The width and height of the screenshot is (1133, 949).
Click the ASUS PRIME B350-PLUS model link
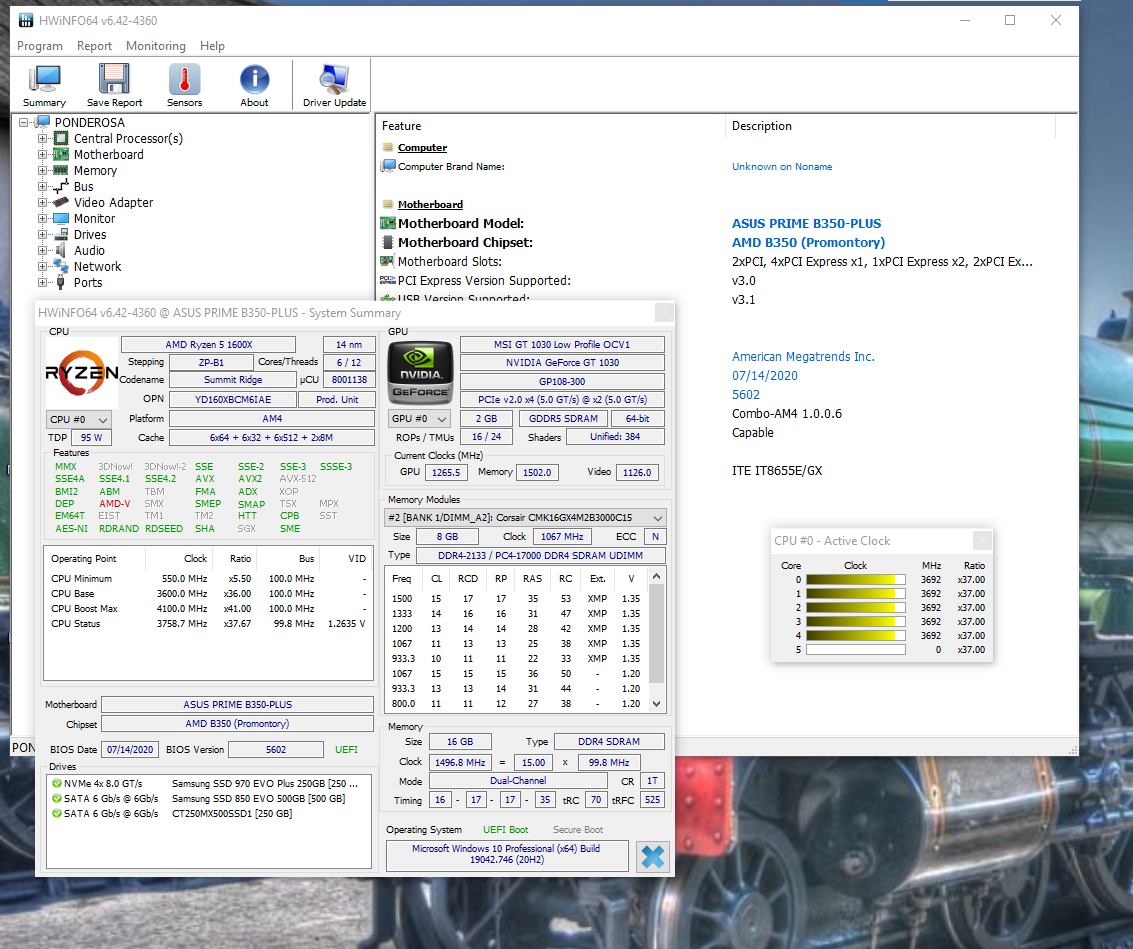pyautogui.click(x=806, y=223)
